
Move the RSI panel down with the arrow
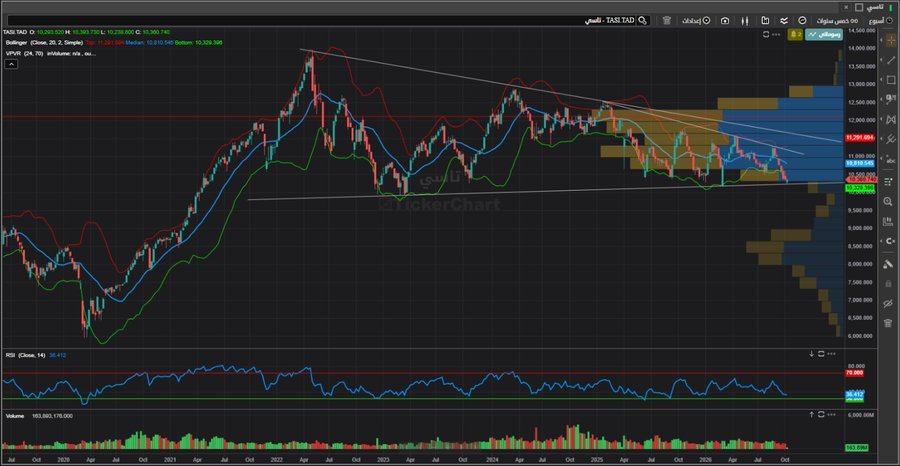pyautogui.click(x=812, y=354)
